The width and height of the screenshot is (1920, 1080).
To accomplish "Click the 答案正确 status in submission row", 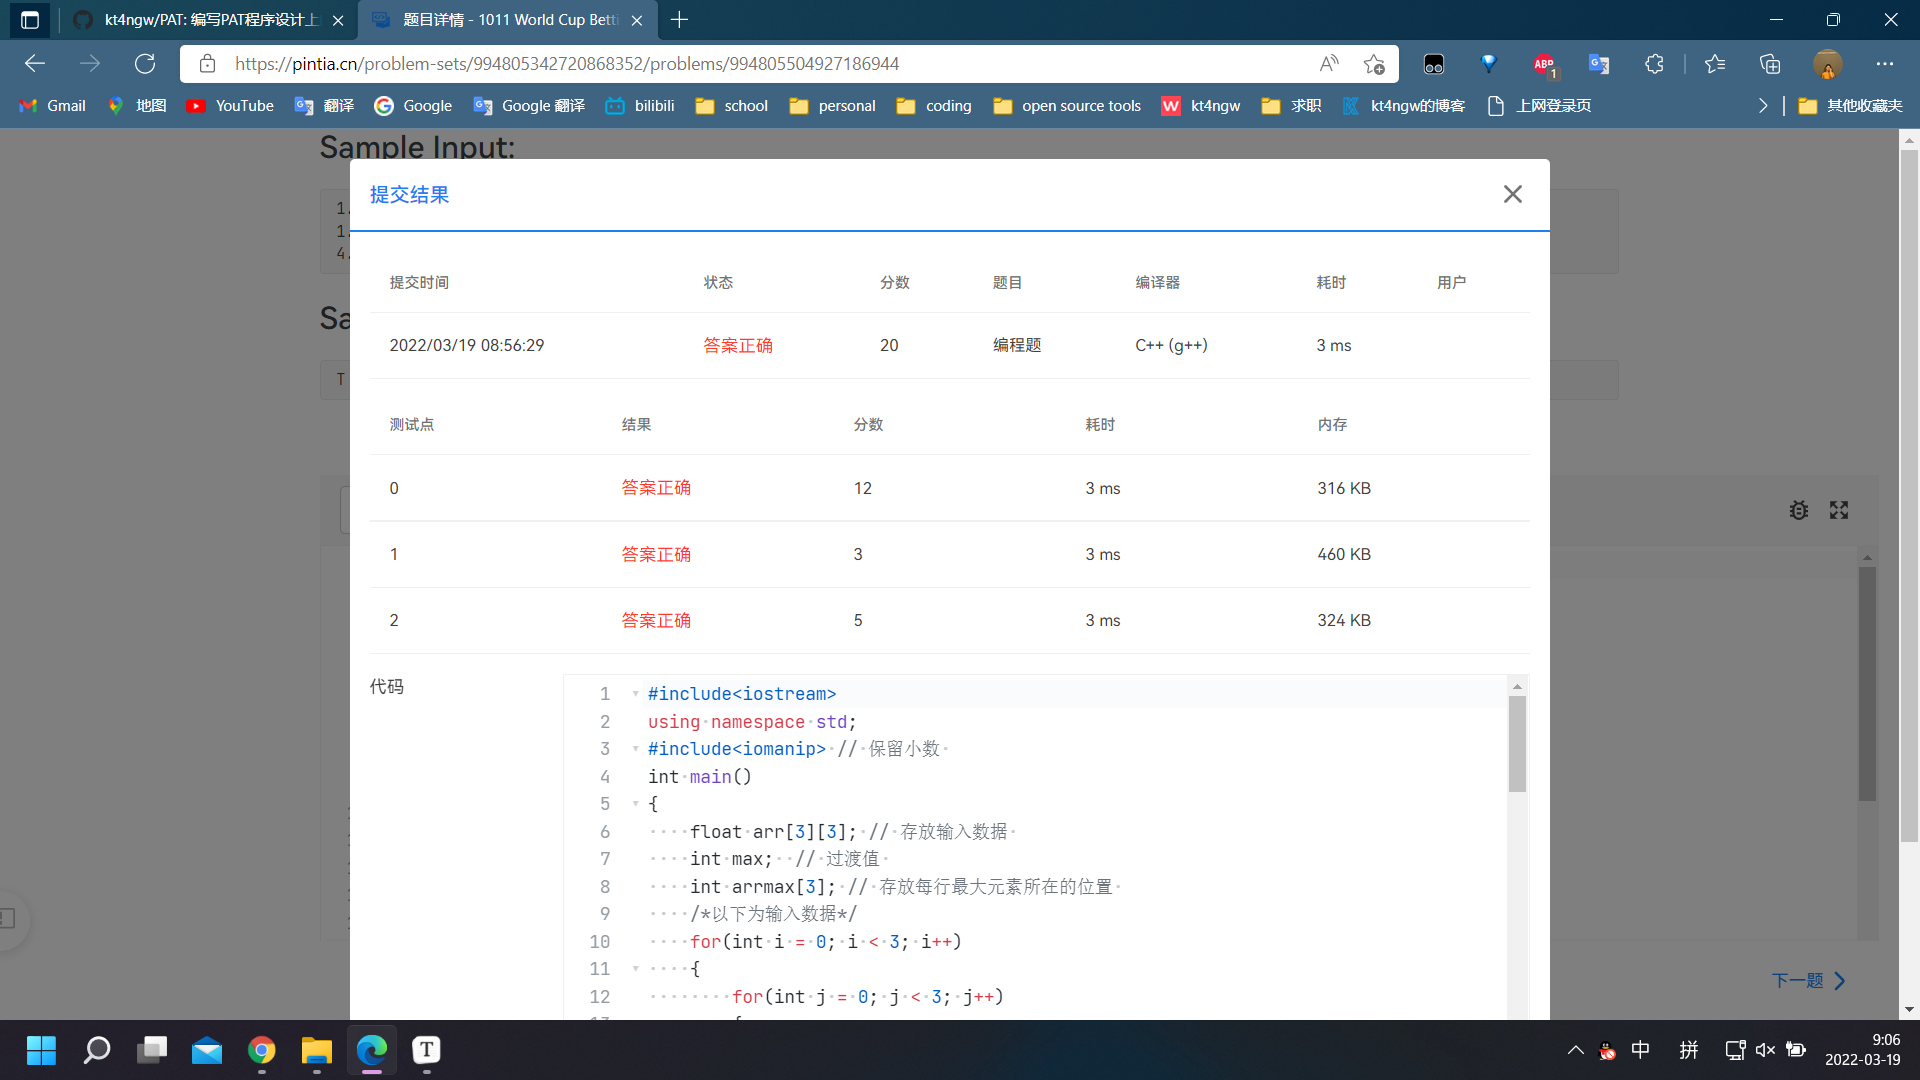I will click(x=738, y=345).
